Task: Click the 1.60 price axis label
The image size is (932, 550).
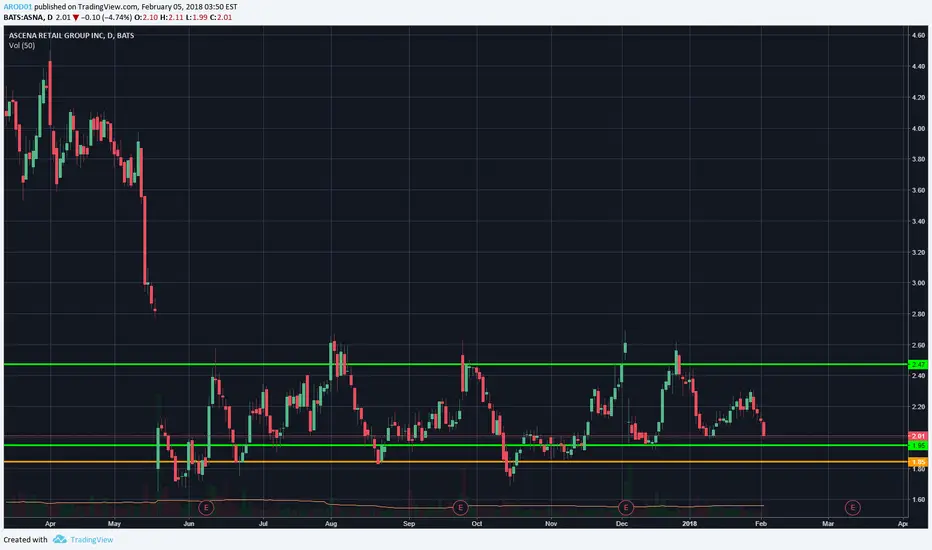Action: pos(918,499)
